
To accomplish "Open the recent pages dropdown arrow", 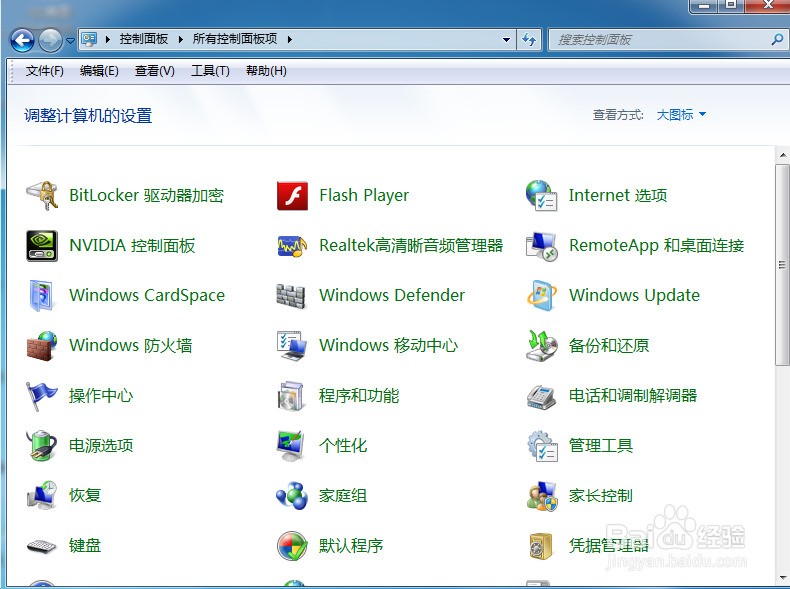I will point(70,40).
